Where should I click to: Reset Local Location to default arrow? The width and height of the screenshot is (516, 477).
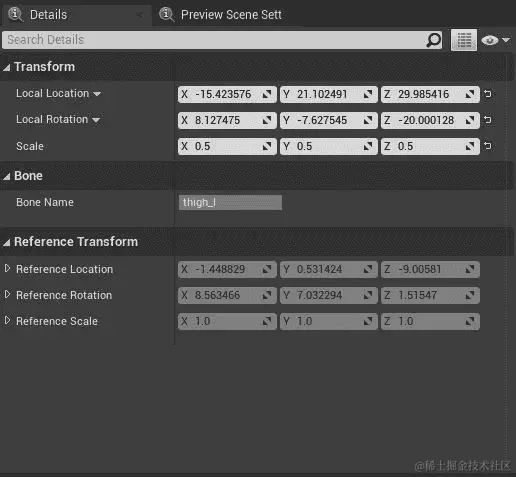pyautogui.click(x=488, y=94)
